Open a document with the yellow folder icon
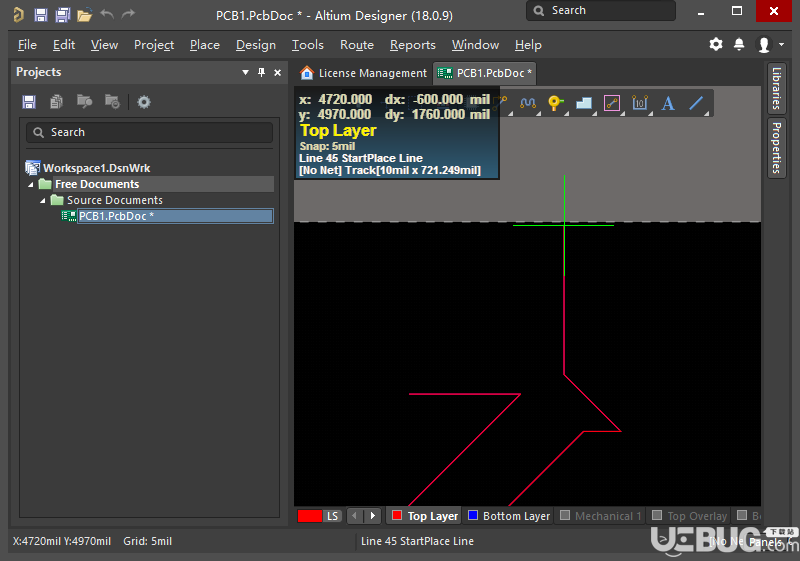The image size is (800, 561). click(85, 15)
